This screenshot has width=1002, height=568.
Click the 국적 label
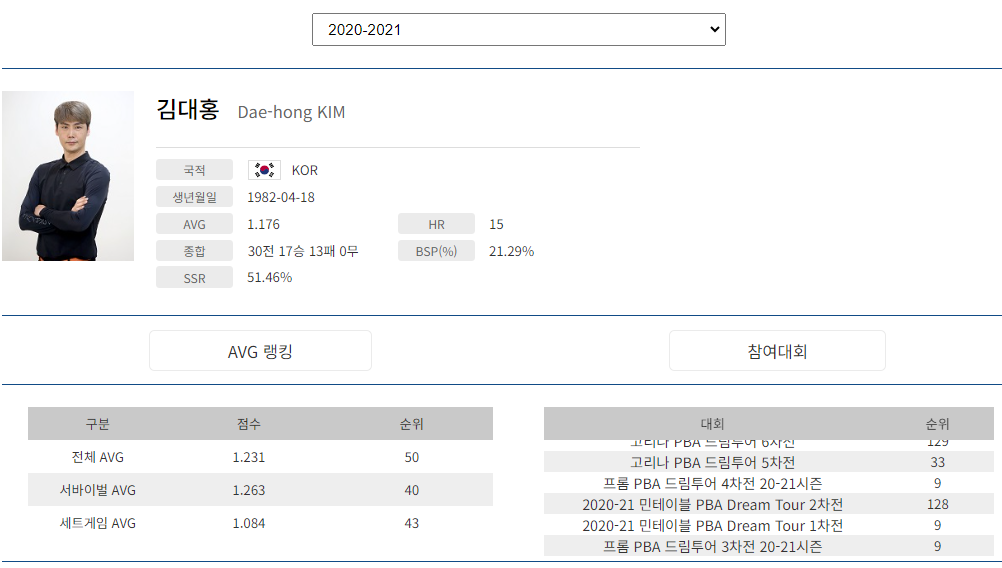pyautogui.click(x=194, y=170)
